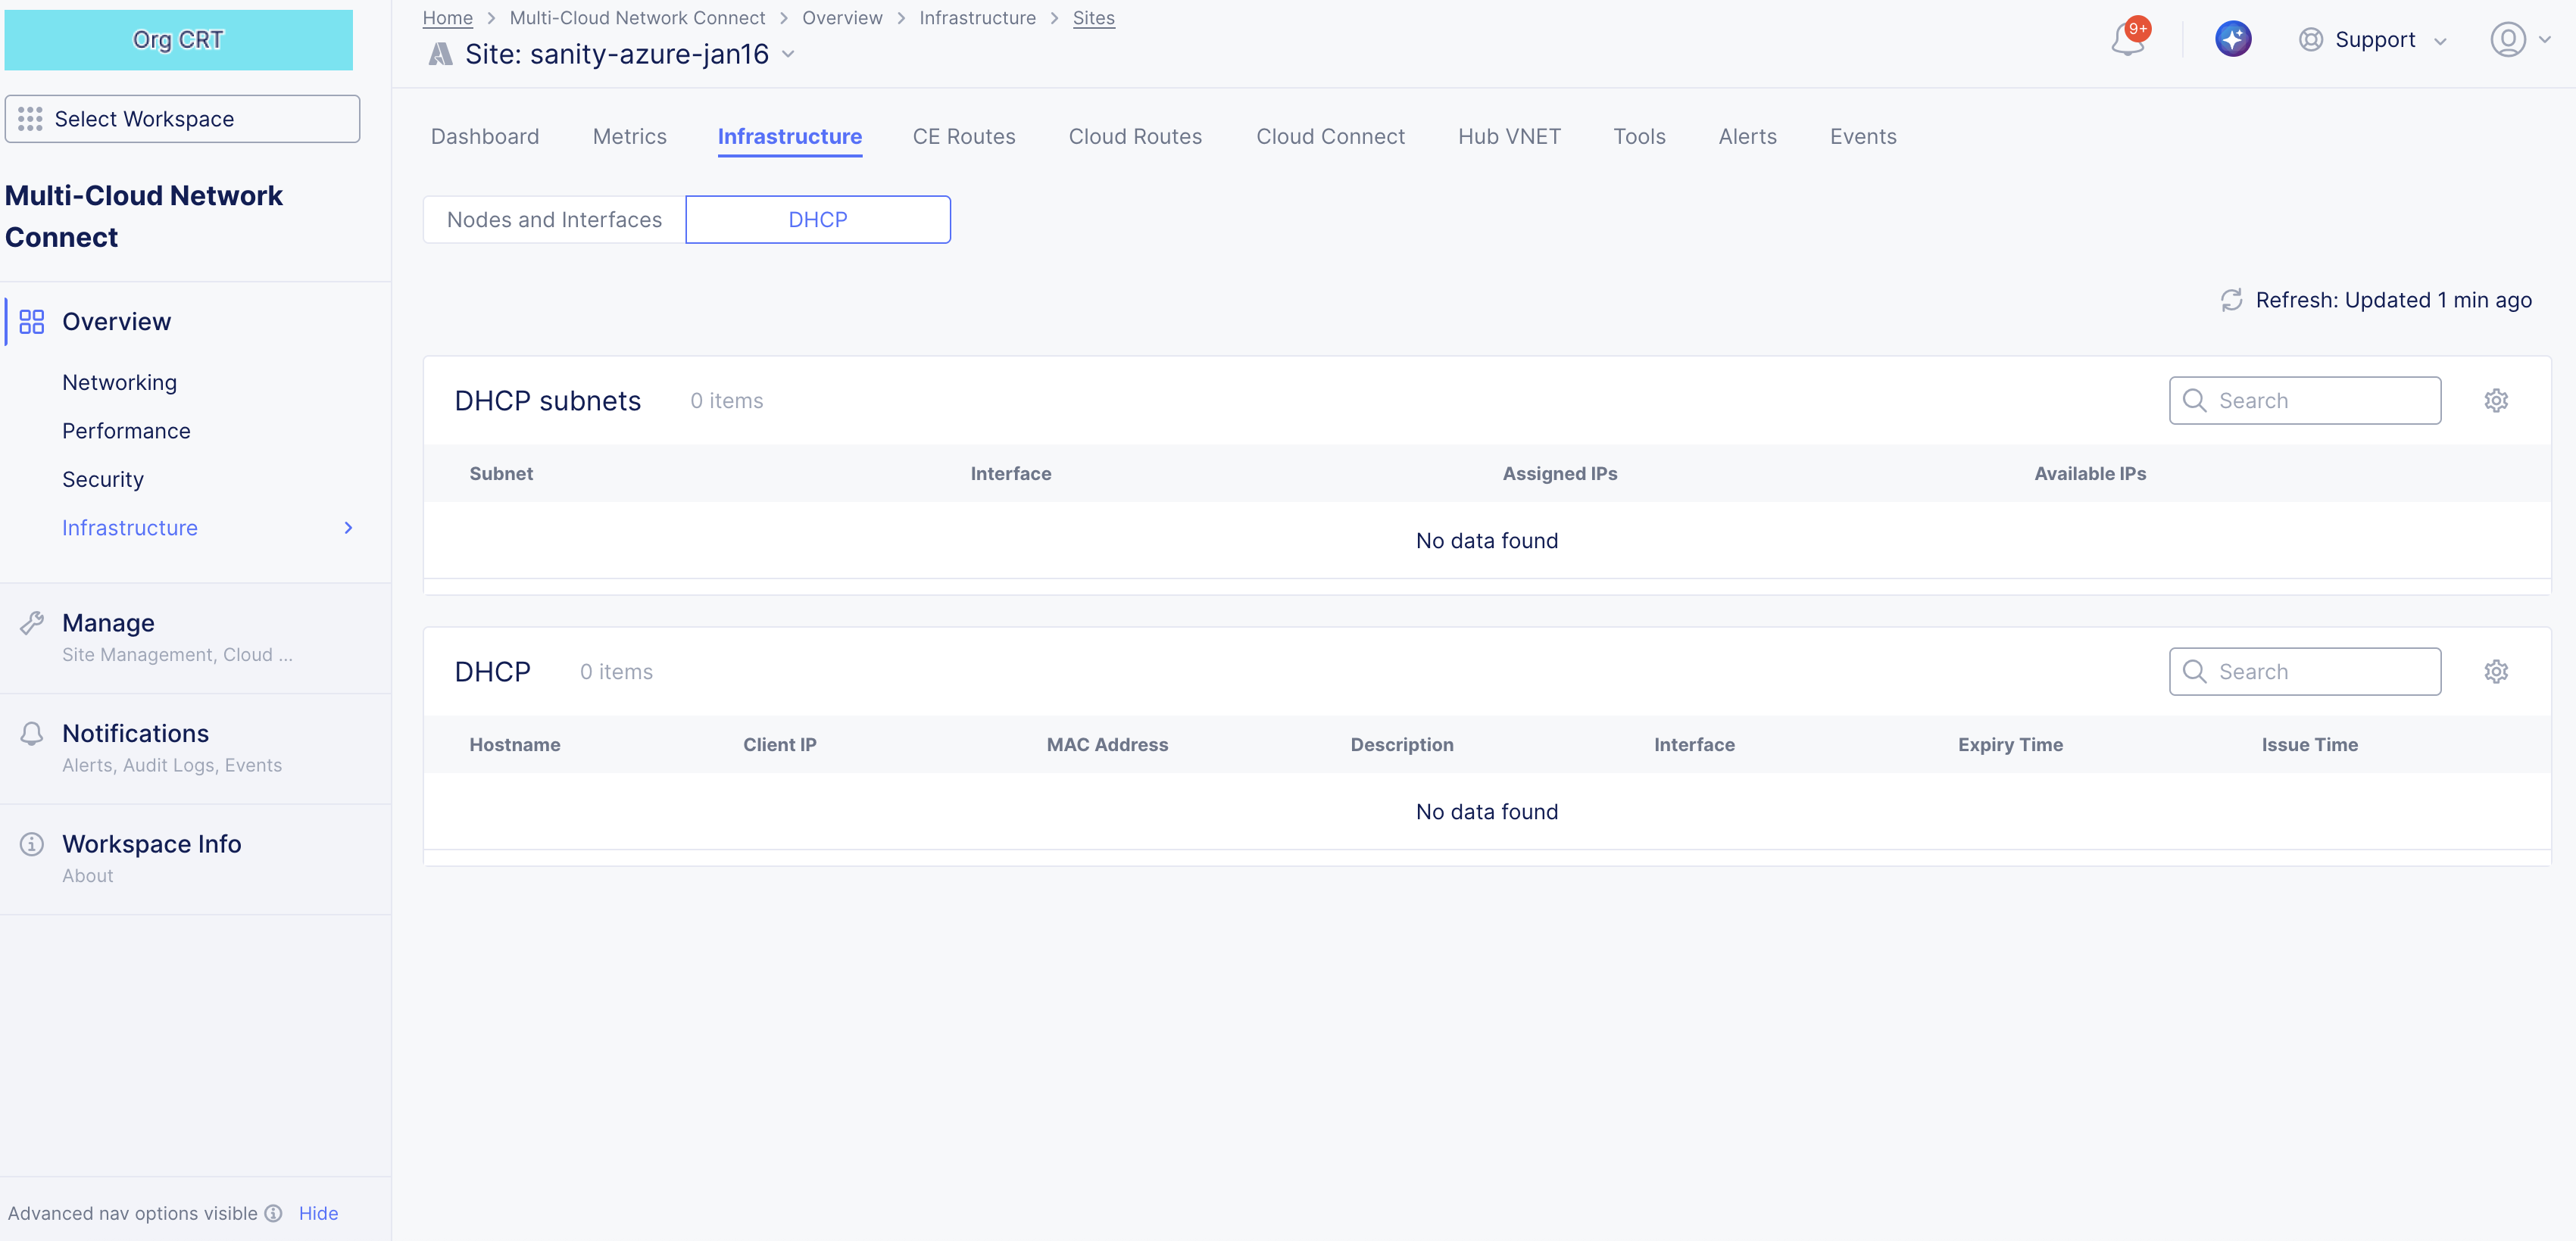2576x1241 pixels.
Task: Click the AI assistant sparkle icon
Action: click(2232, 40)
